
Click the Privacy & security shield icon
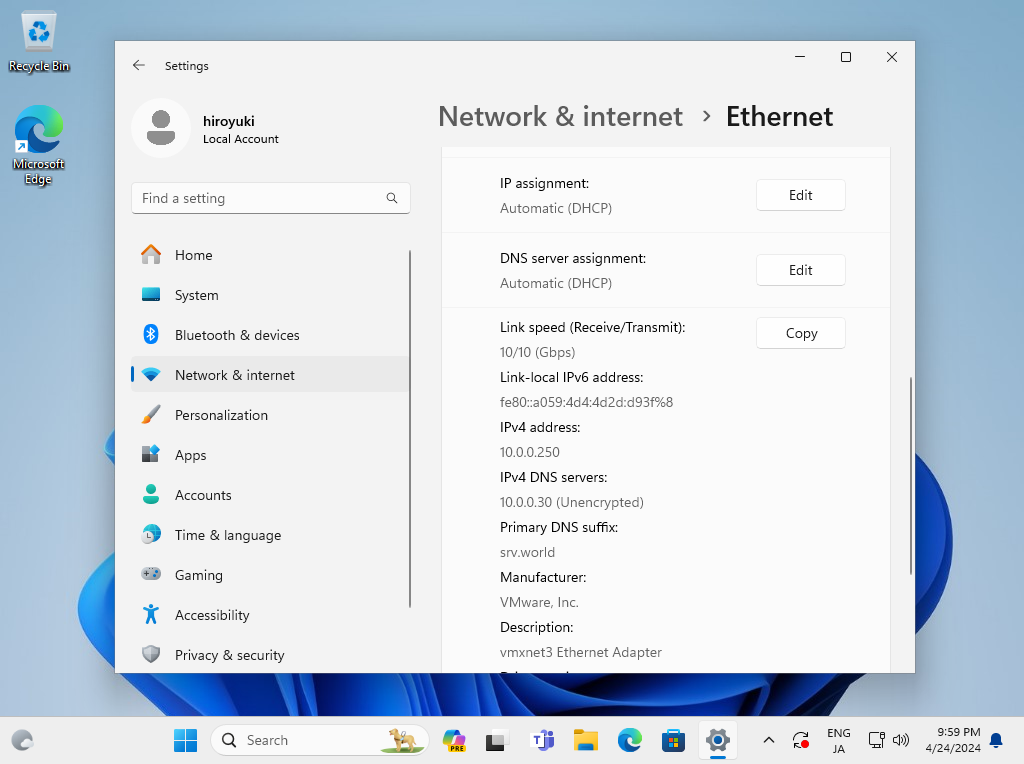(x=151, y=655)
